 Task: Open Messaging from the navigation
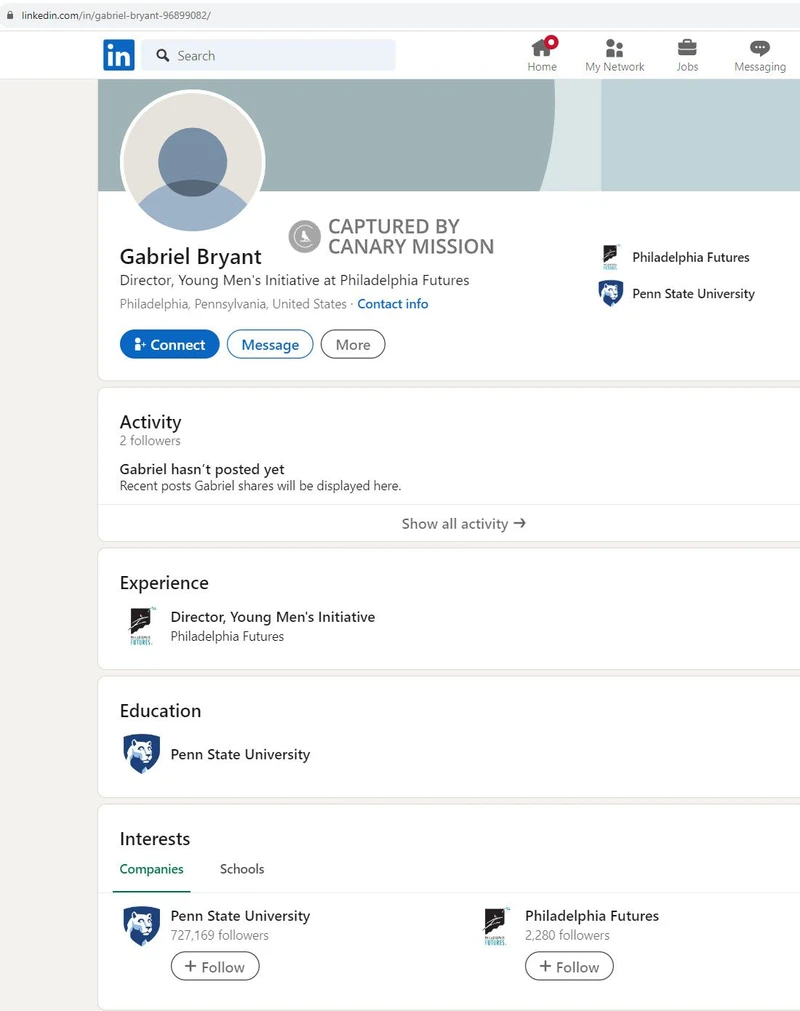tap(759, 55)
